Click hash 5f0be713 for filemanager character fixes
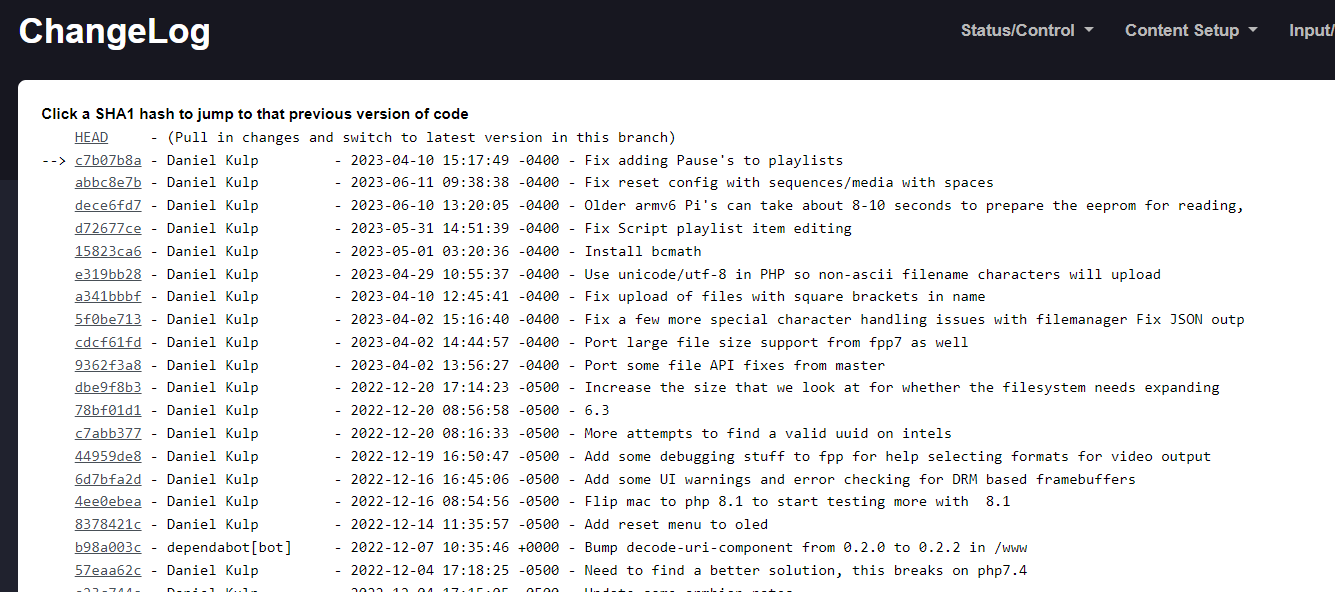1335x592 pixels. tap(108, 319)
